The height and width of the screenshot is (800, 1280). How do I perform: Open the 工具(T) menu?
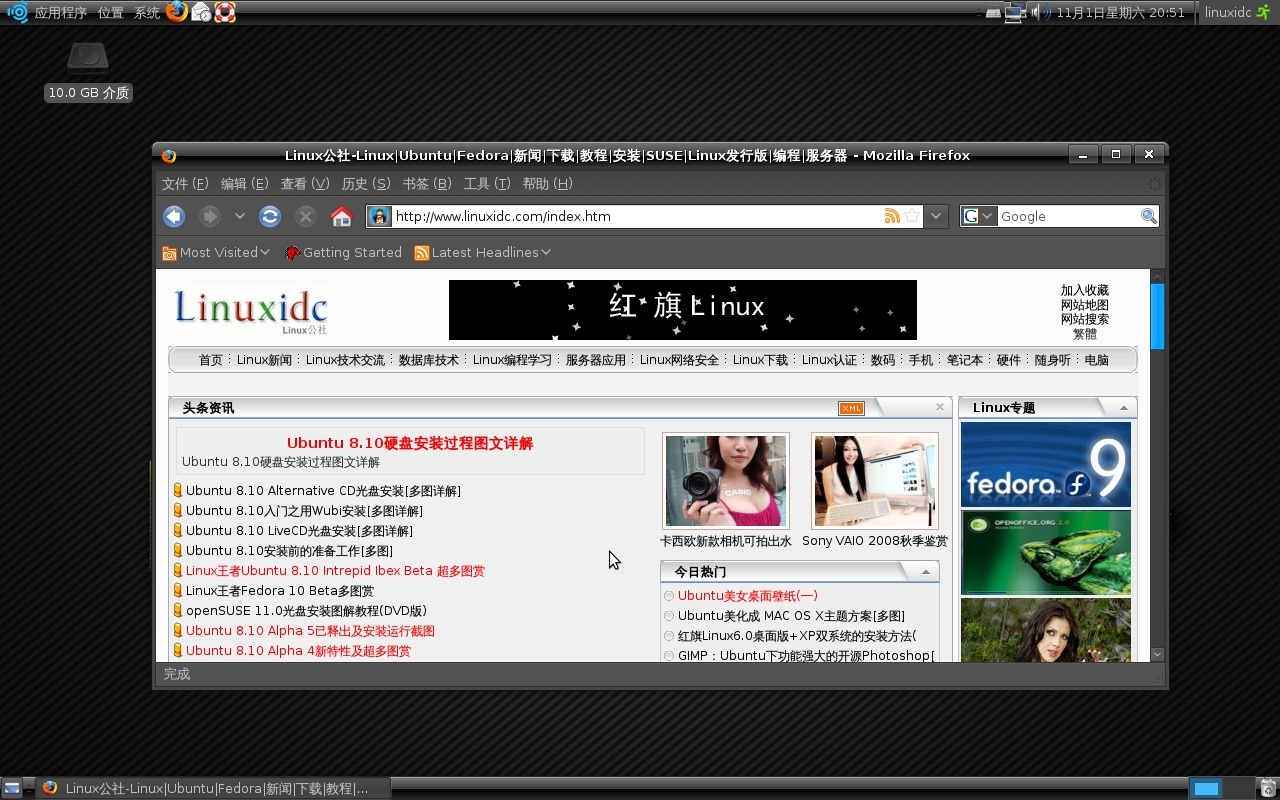pos(487,184)
